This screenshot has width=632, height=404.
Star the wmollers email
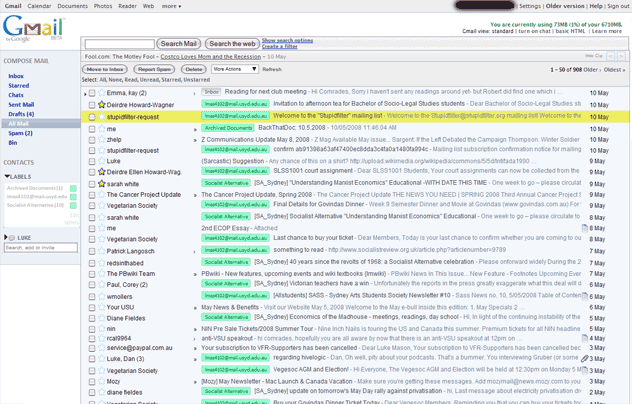click(x=102, y=296)
